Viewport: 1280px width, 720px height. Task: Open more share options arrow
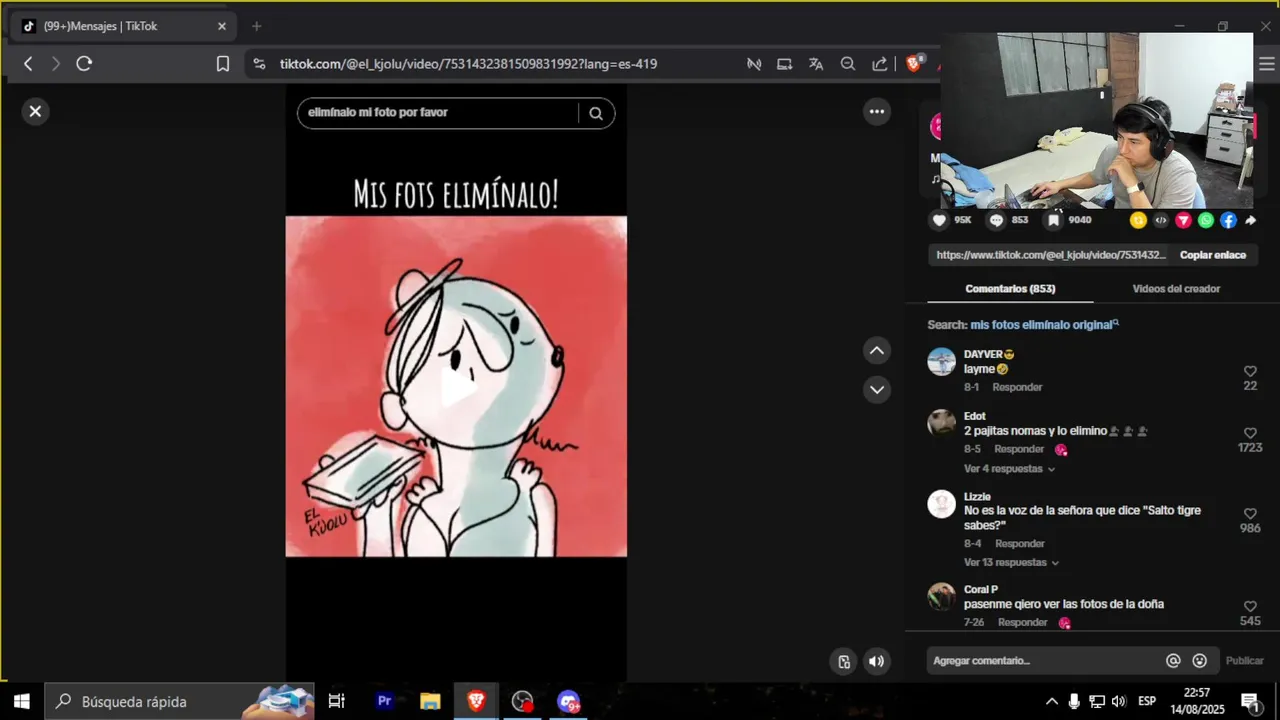coord(1250,220)
